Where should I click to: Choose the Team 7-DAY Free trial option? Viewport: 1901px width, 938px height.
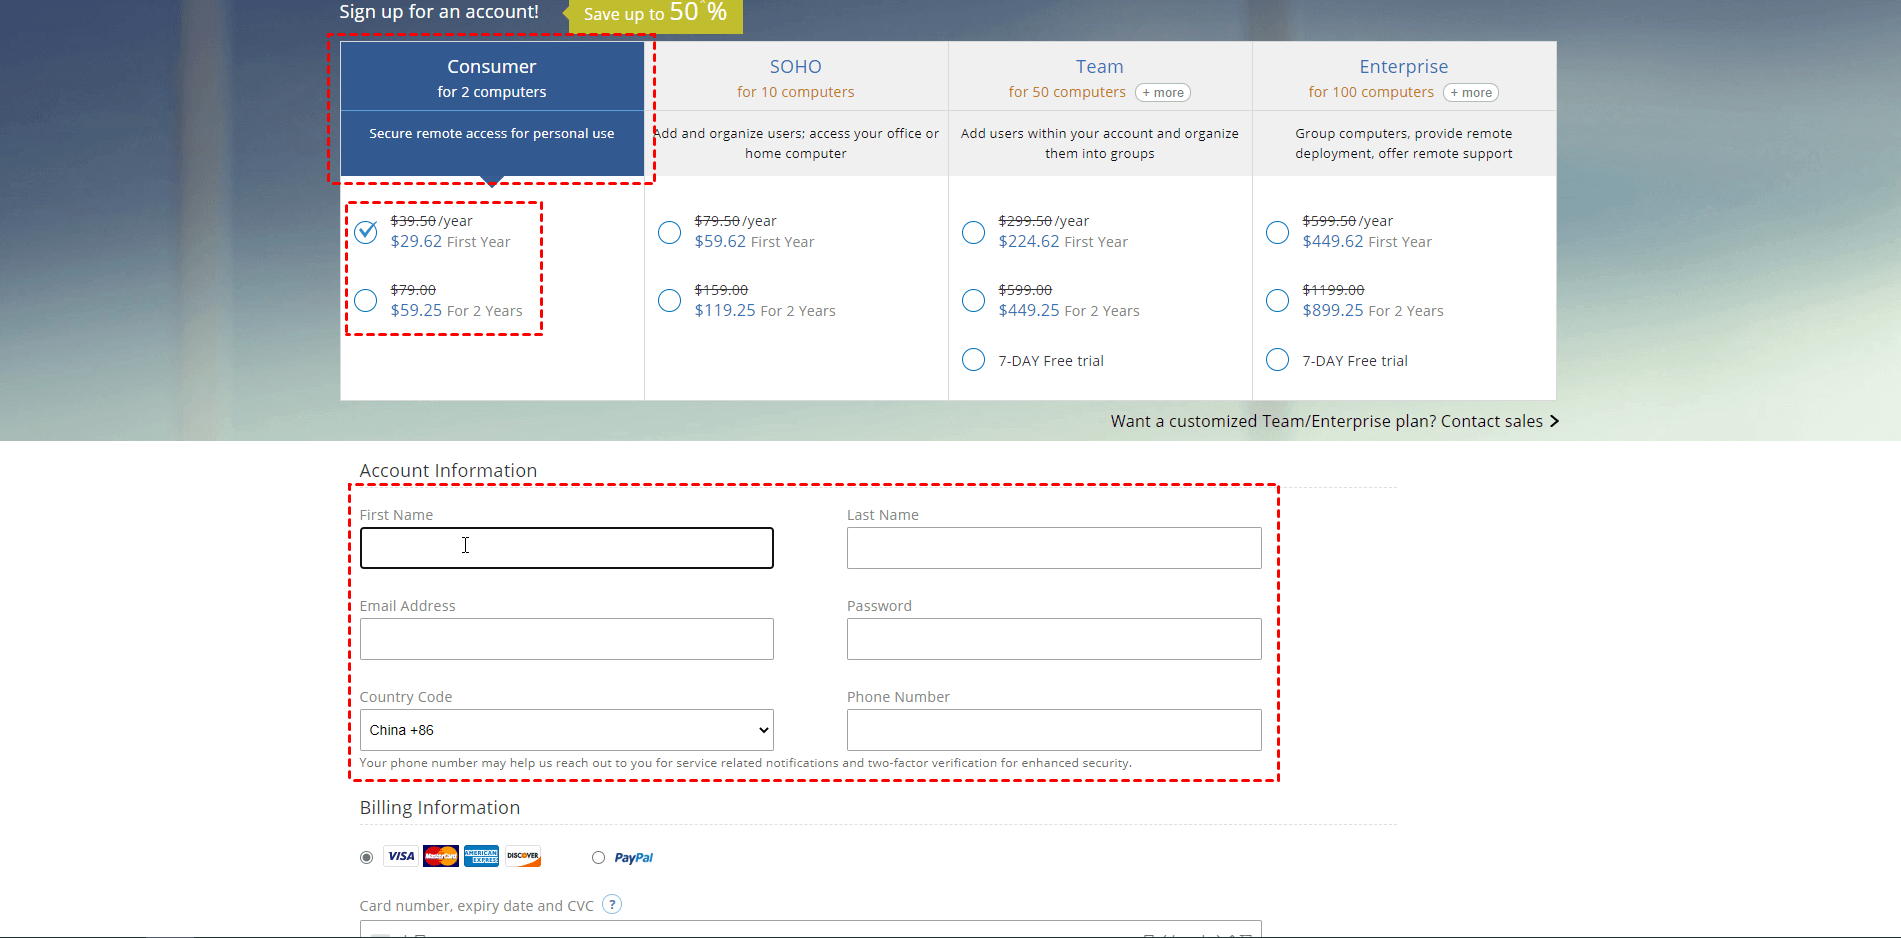pyautogui.click(x=973, y=360)
